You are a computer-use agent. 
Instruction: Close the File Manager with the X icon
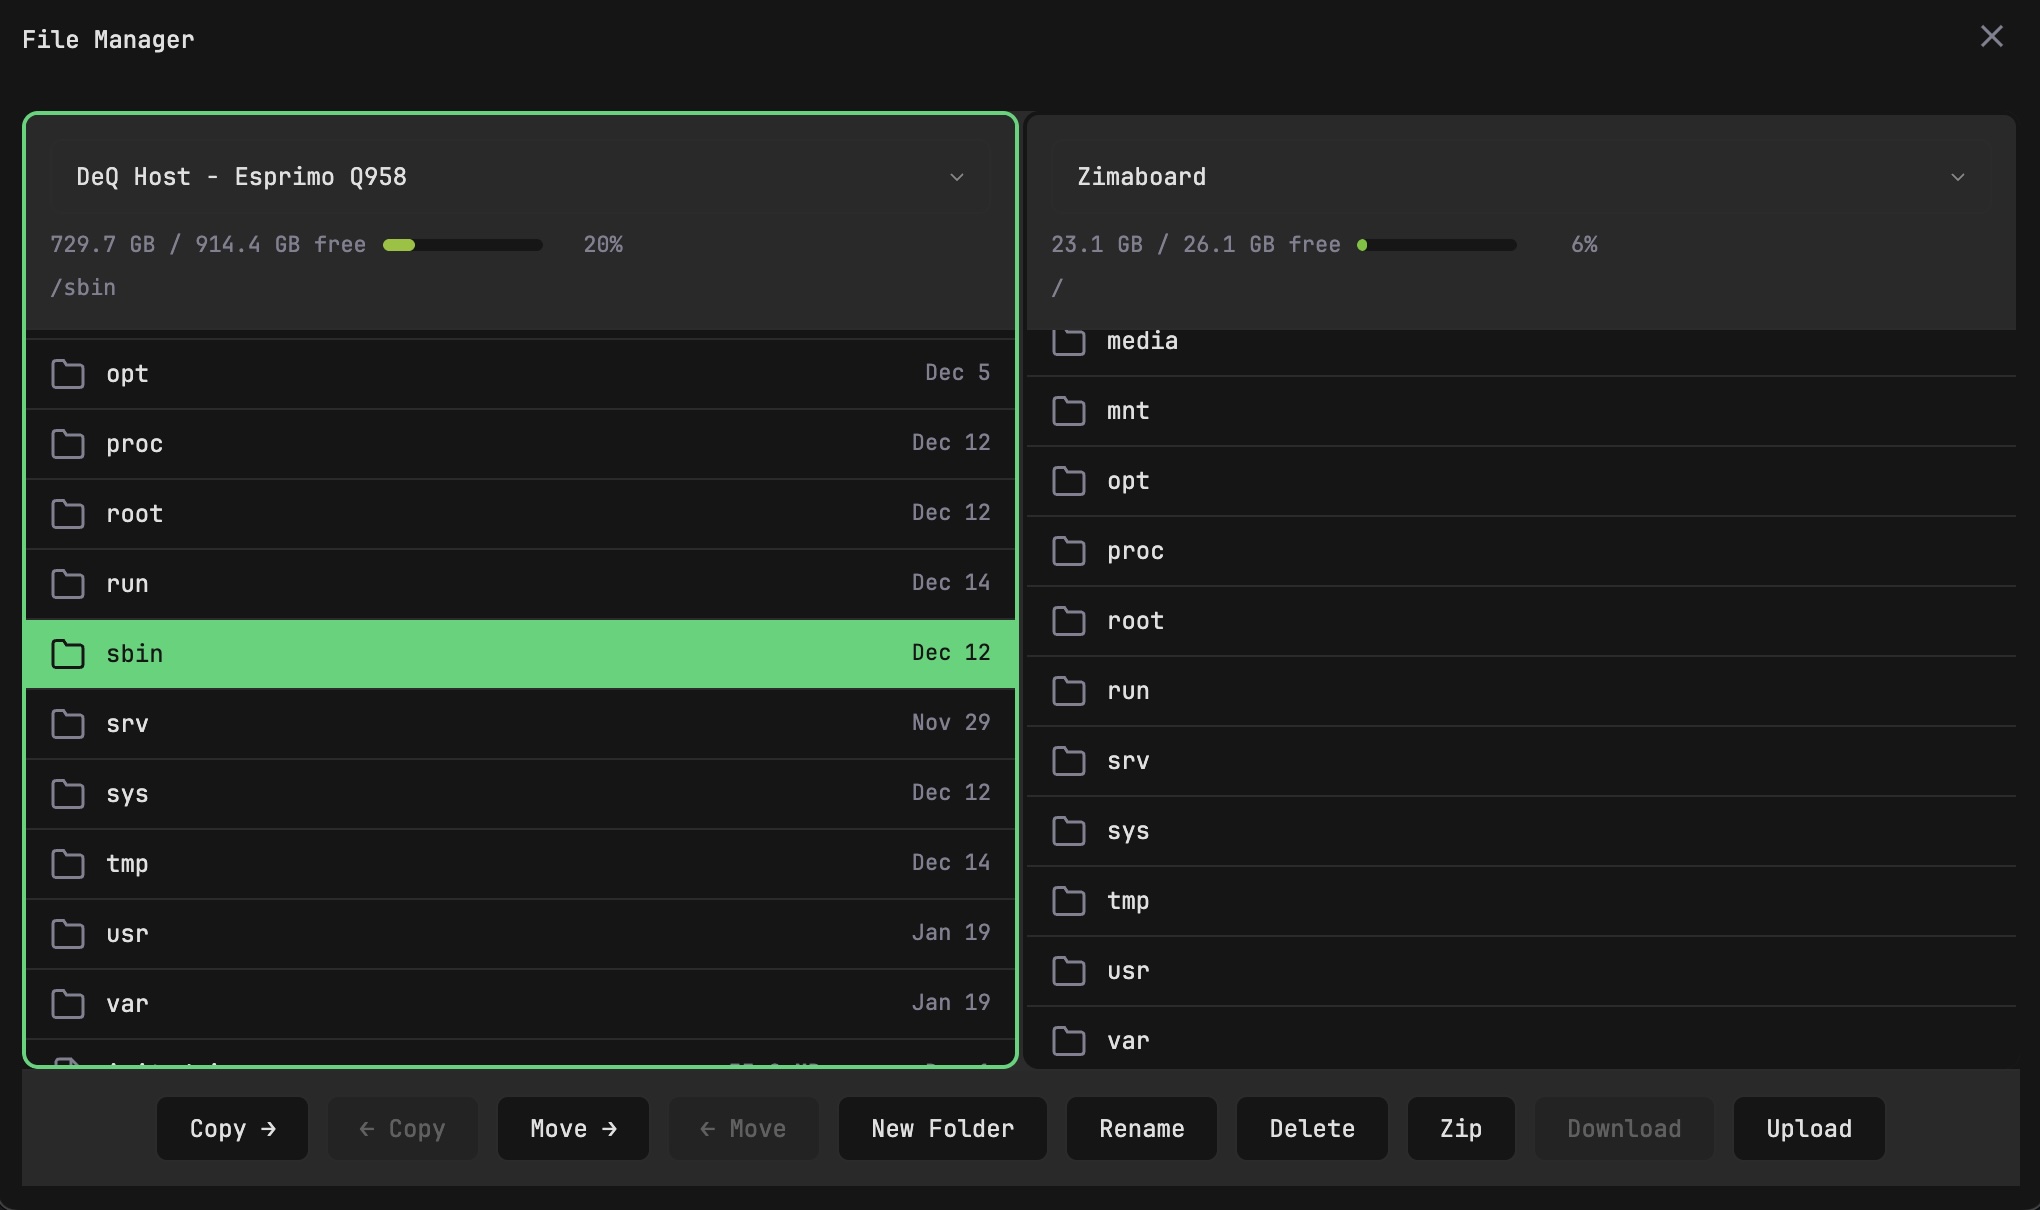click(x=1992, y=36)
